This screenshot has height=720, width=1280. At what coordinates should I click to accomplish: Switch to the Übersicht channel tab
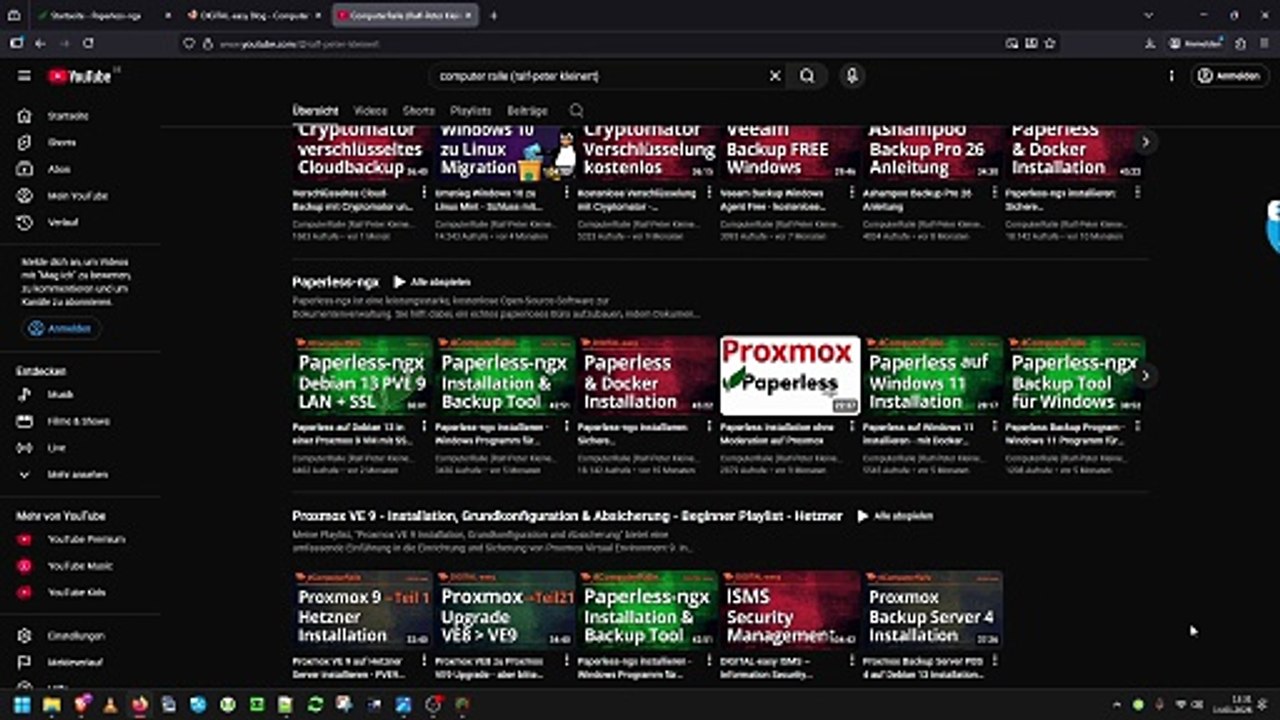click(x=315, y=111)
